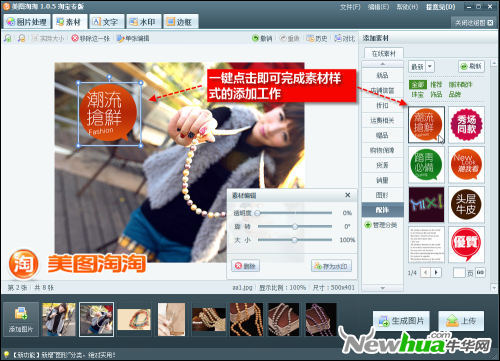Viewport: 500px width, 361px height.
Task: Click the sticker's top rotation handle on canvas
Action: click(109, 77)
